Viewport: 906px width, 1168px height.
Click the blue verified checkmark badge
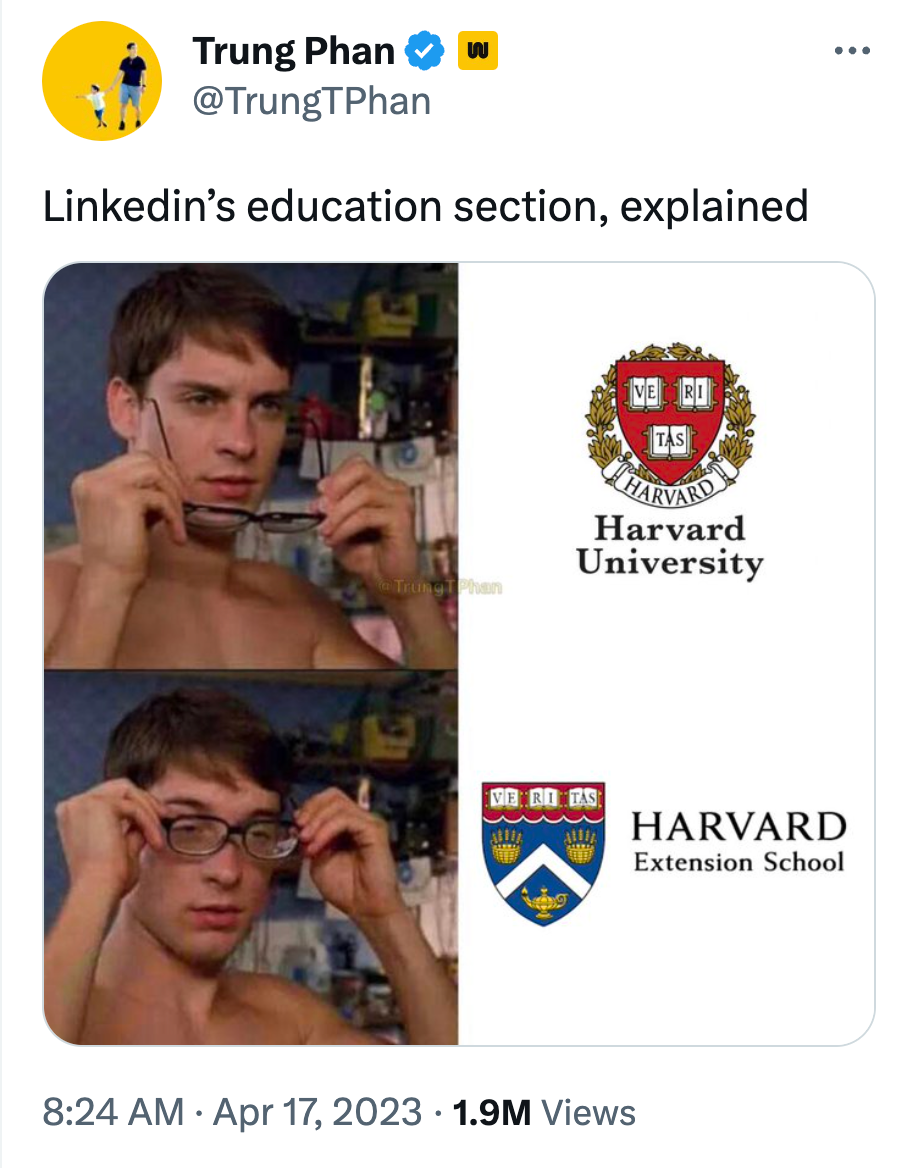tap(424, 51)
